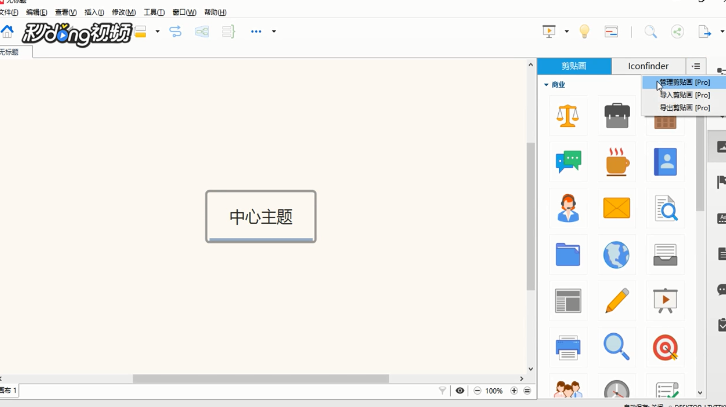726x407 pixels.
Task: Select the newspaper layout clip art
Action: click(x=568, y=301)
